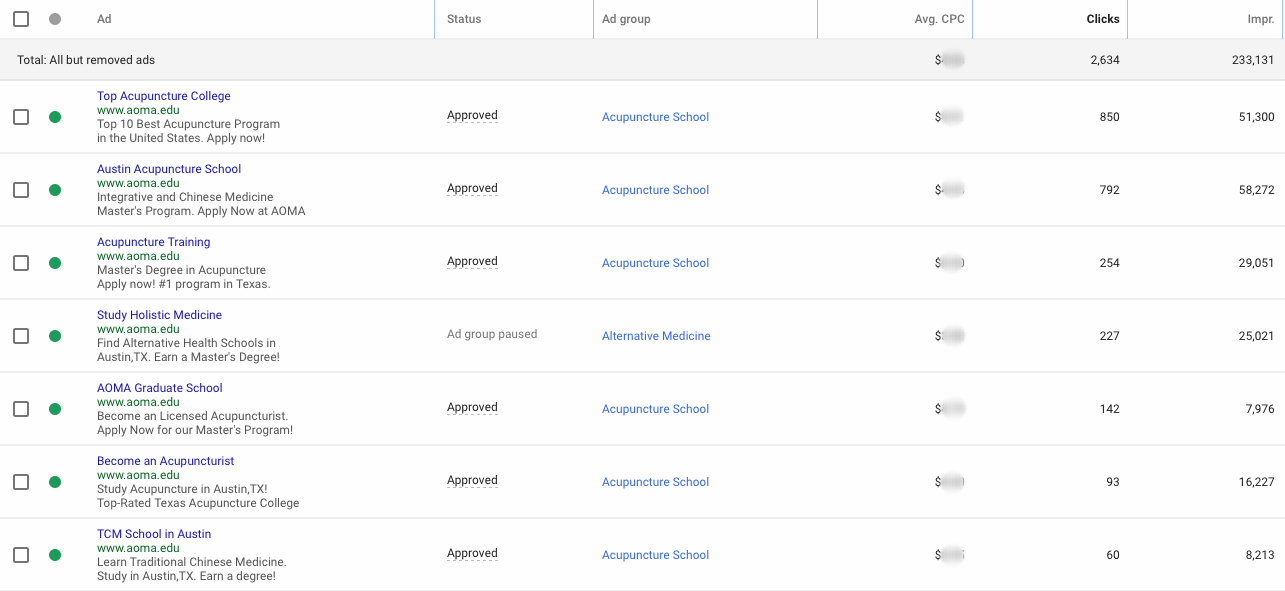Click 'Total: All but removed ads' label
This screenshot has width=1285, height=591.
(x=86, y=60)
